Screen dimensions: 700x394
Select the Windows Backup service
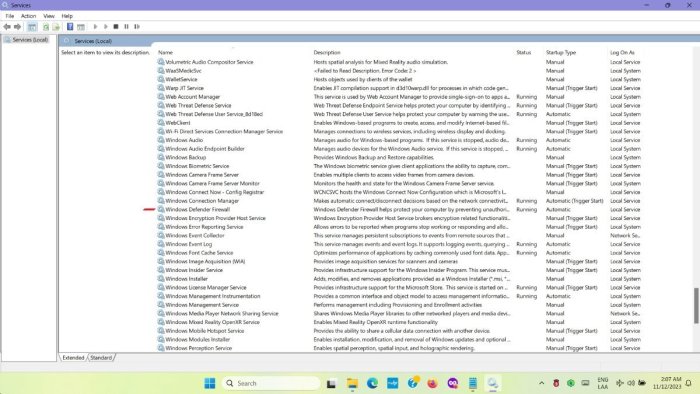coord(186,158)
